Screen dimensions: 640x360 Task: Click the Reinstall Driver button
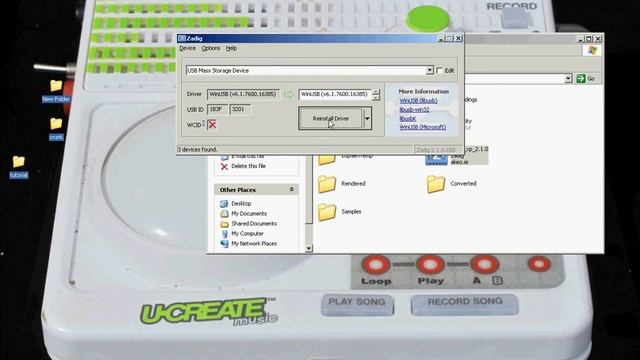coord(331,119)
